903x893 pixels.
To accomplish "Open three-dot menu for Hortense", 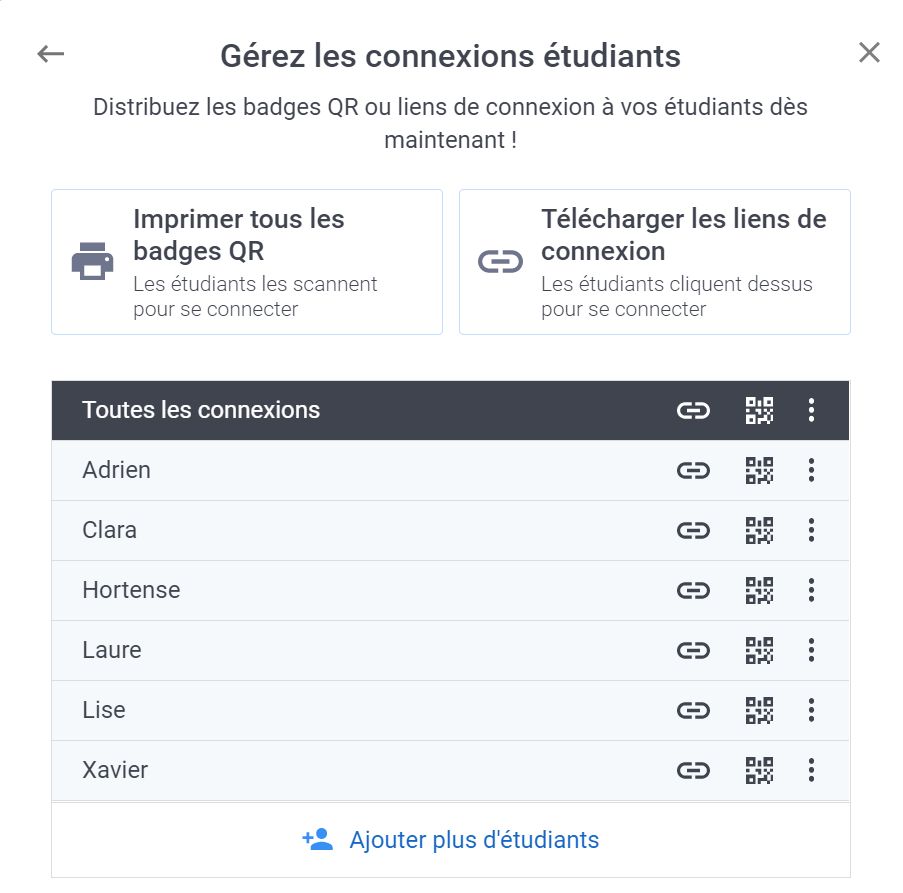I will point(811,590).
